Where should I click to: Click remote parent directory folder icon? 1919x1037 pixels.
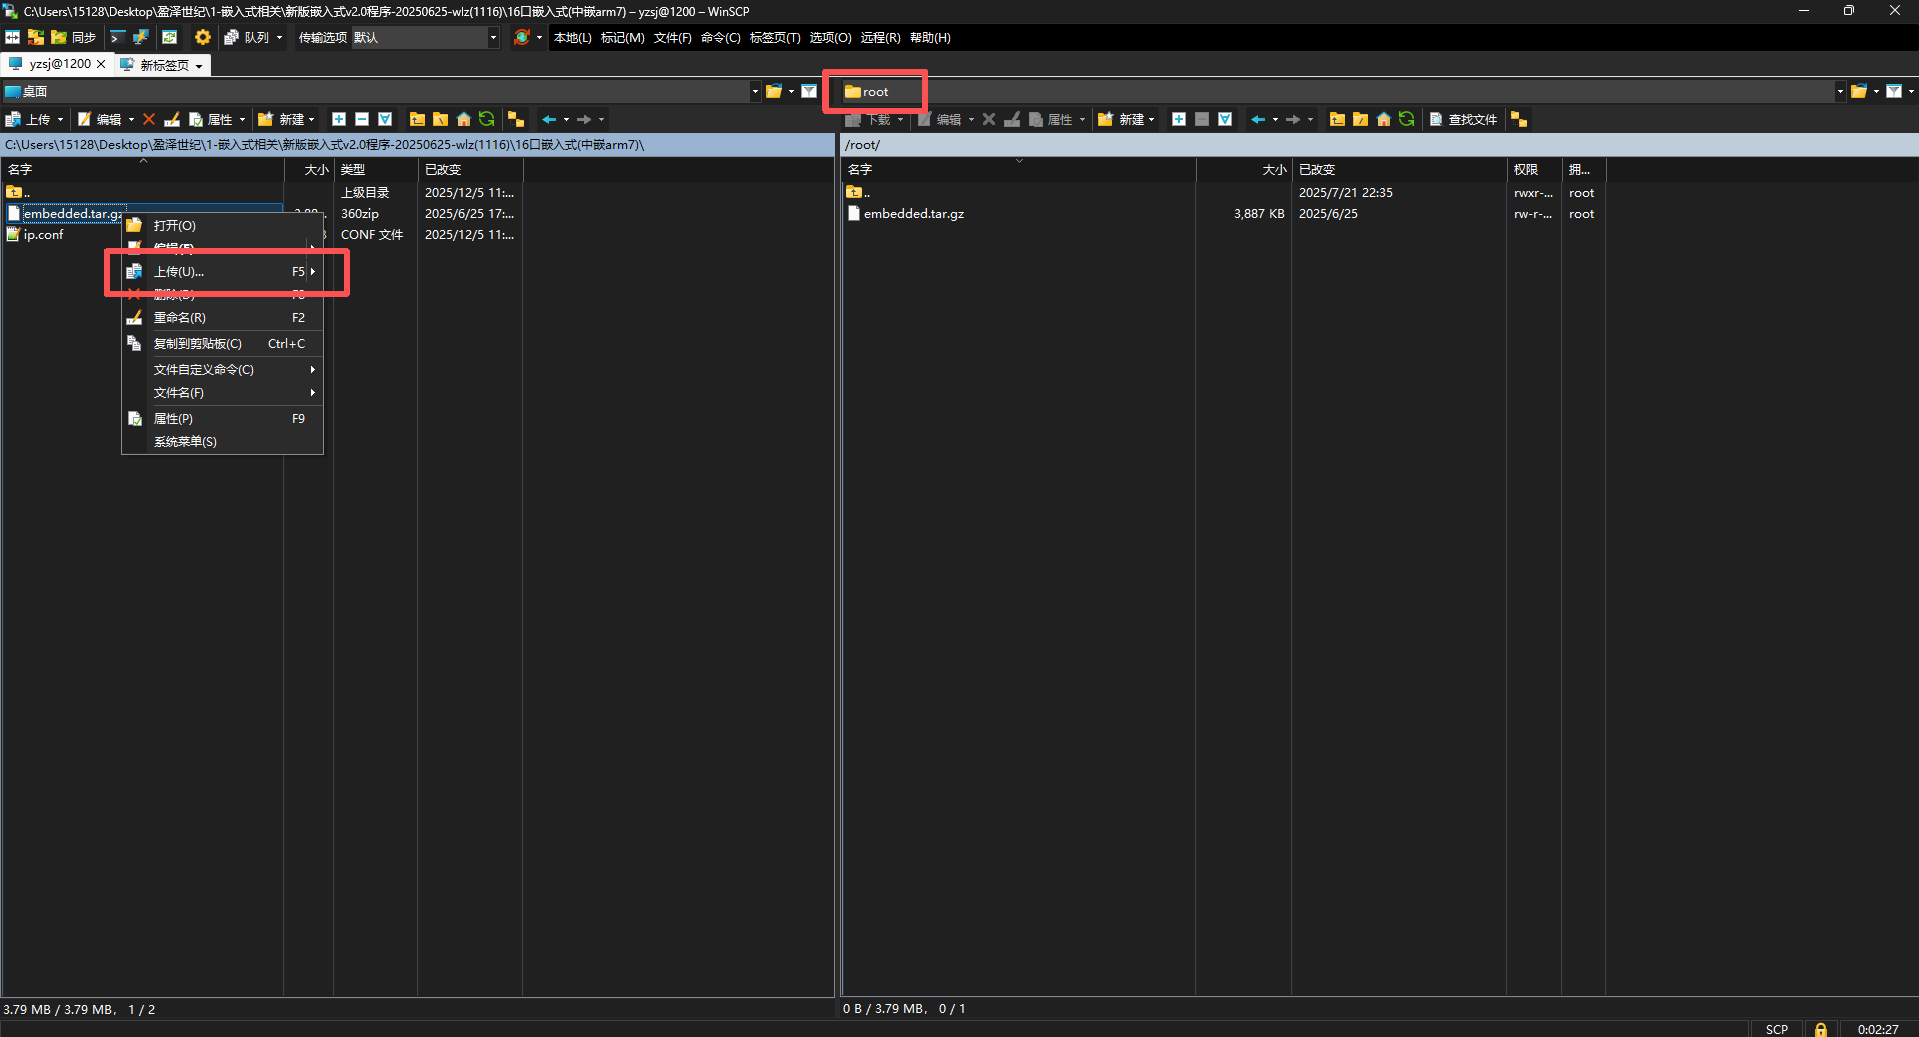tap(1337, 119)
